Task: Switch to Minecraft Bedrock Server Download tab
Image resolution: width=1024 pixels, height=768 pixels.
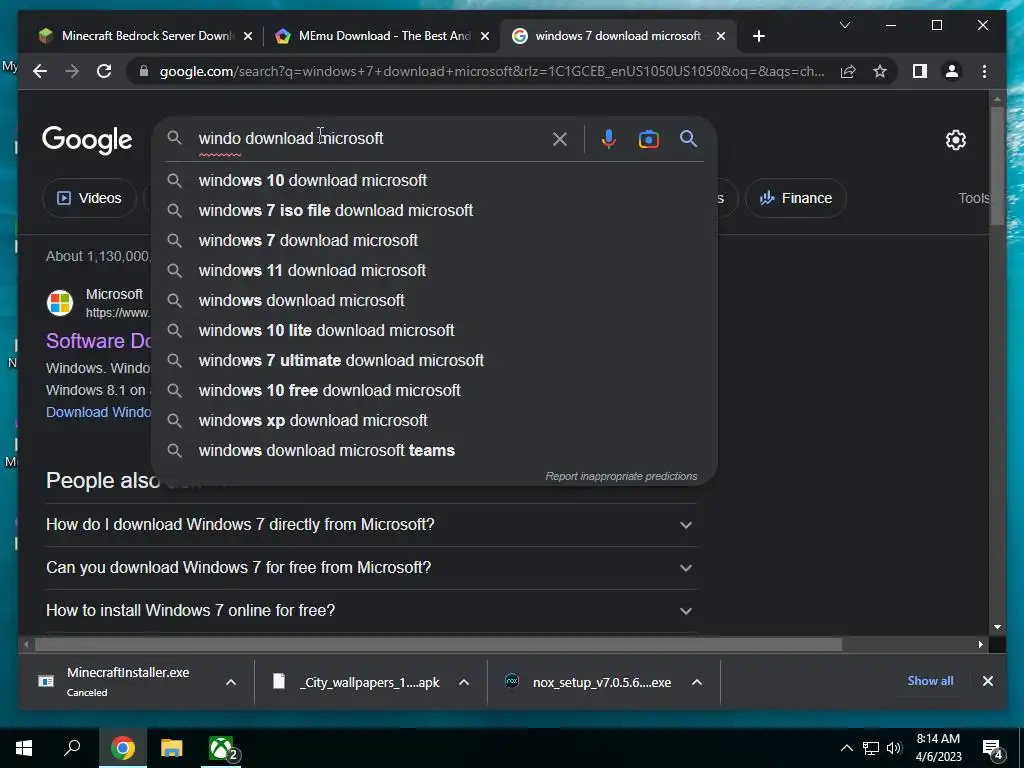Action: (x=145, y=36)
